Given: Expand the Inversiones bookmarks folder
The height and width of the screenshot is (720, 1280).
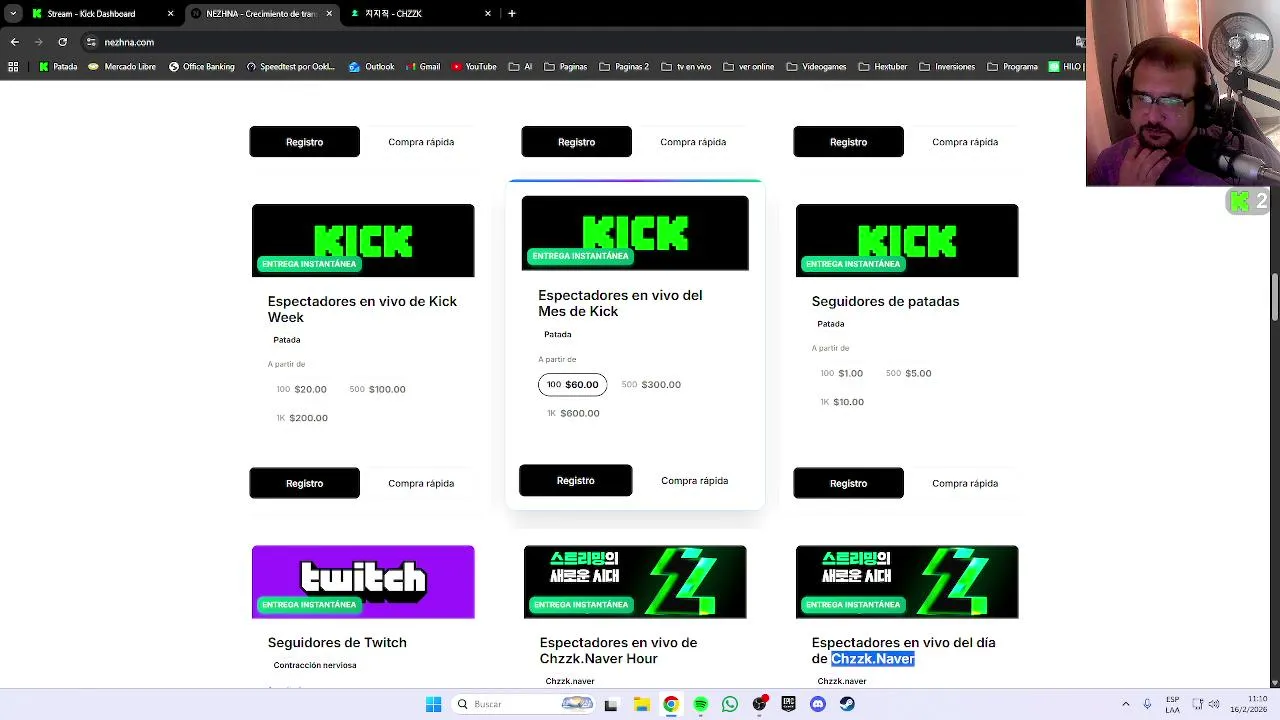Looking at the screenshot, I should [x=947, y=67].
